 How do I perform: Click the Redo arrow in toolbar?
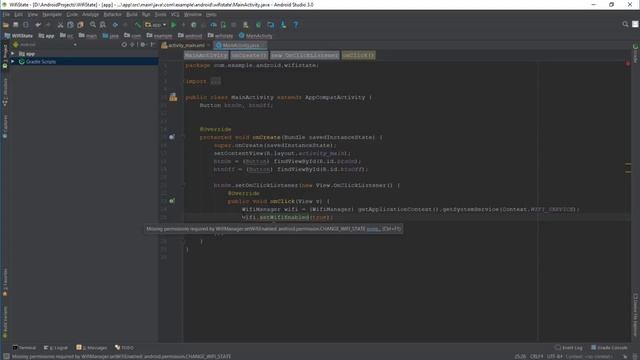click(48, 25)
